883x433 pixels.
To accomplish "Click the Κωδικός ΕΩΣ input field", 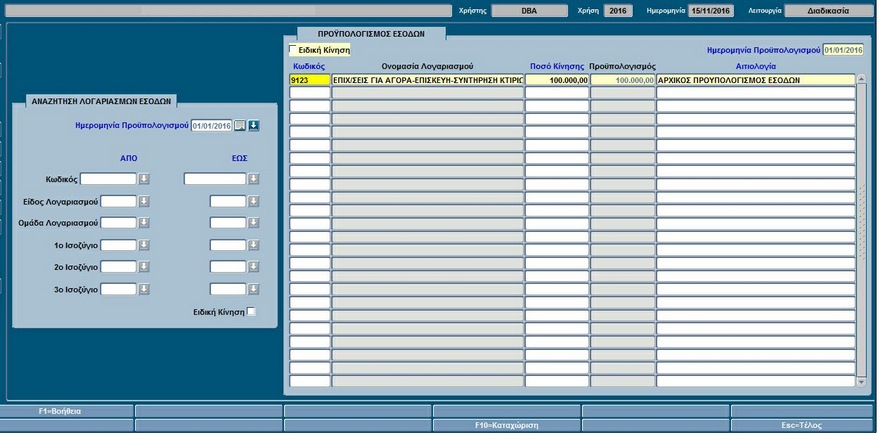I will [215, 179].
